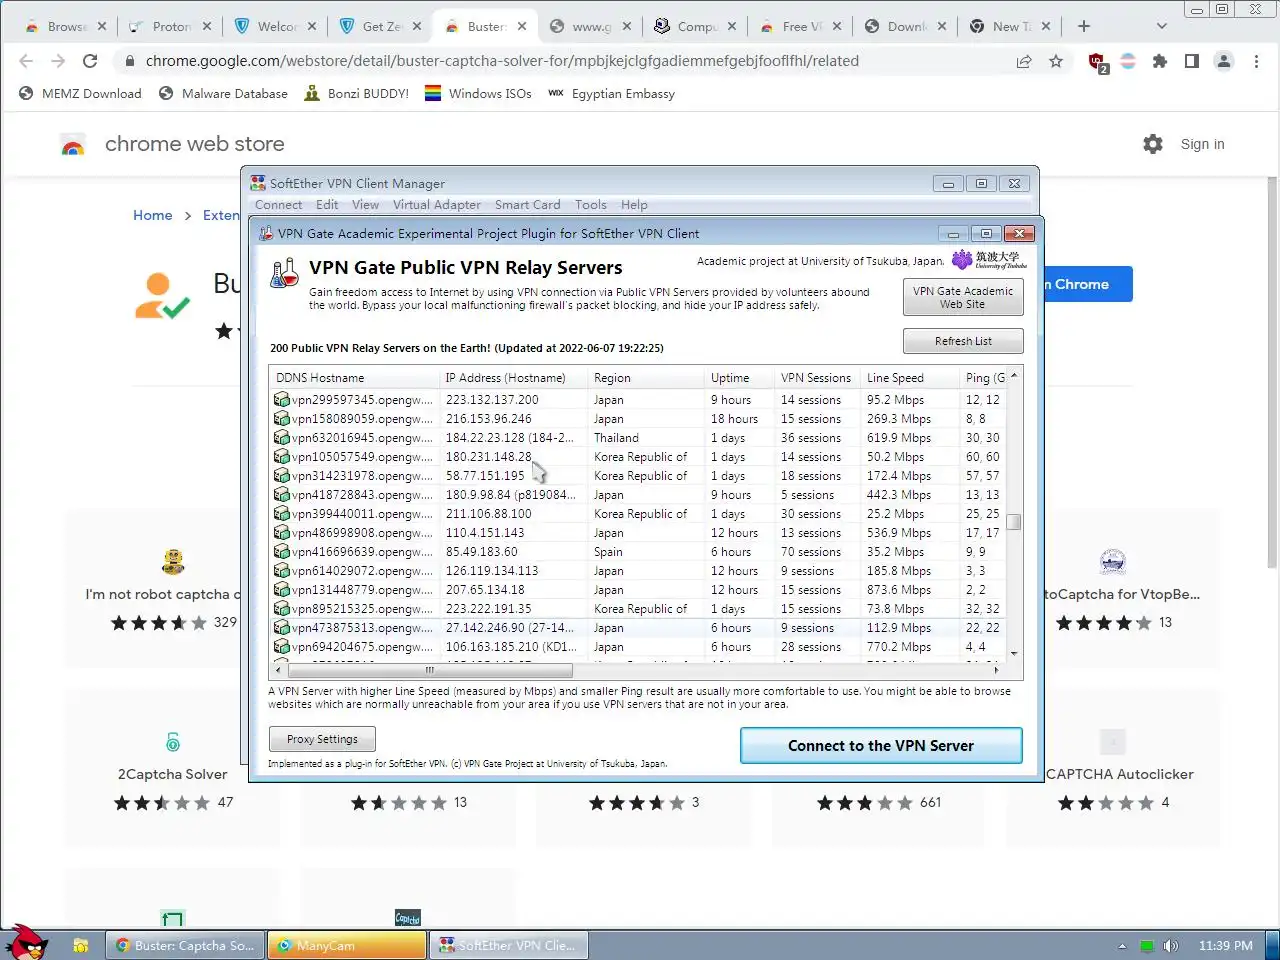Image resolution: width=1280 pixels, height=960 pixels.
Task: Click server list scroll up arrow
Action: [x=1014, y=376]
